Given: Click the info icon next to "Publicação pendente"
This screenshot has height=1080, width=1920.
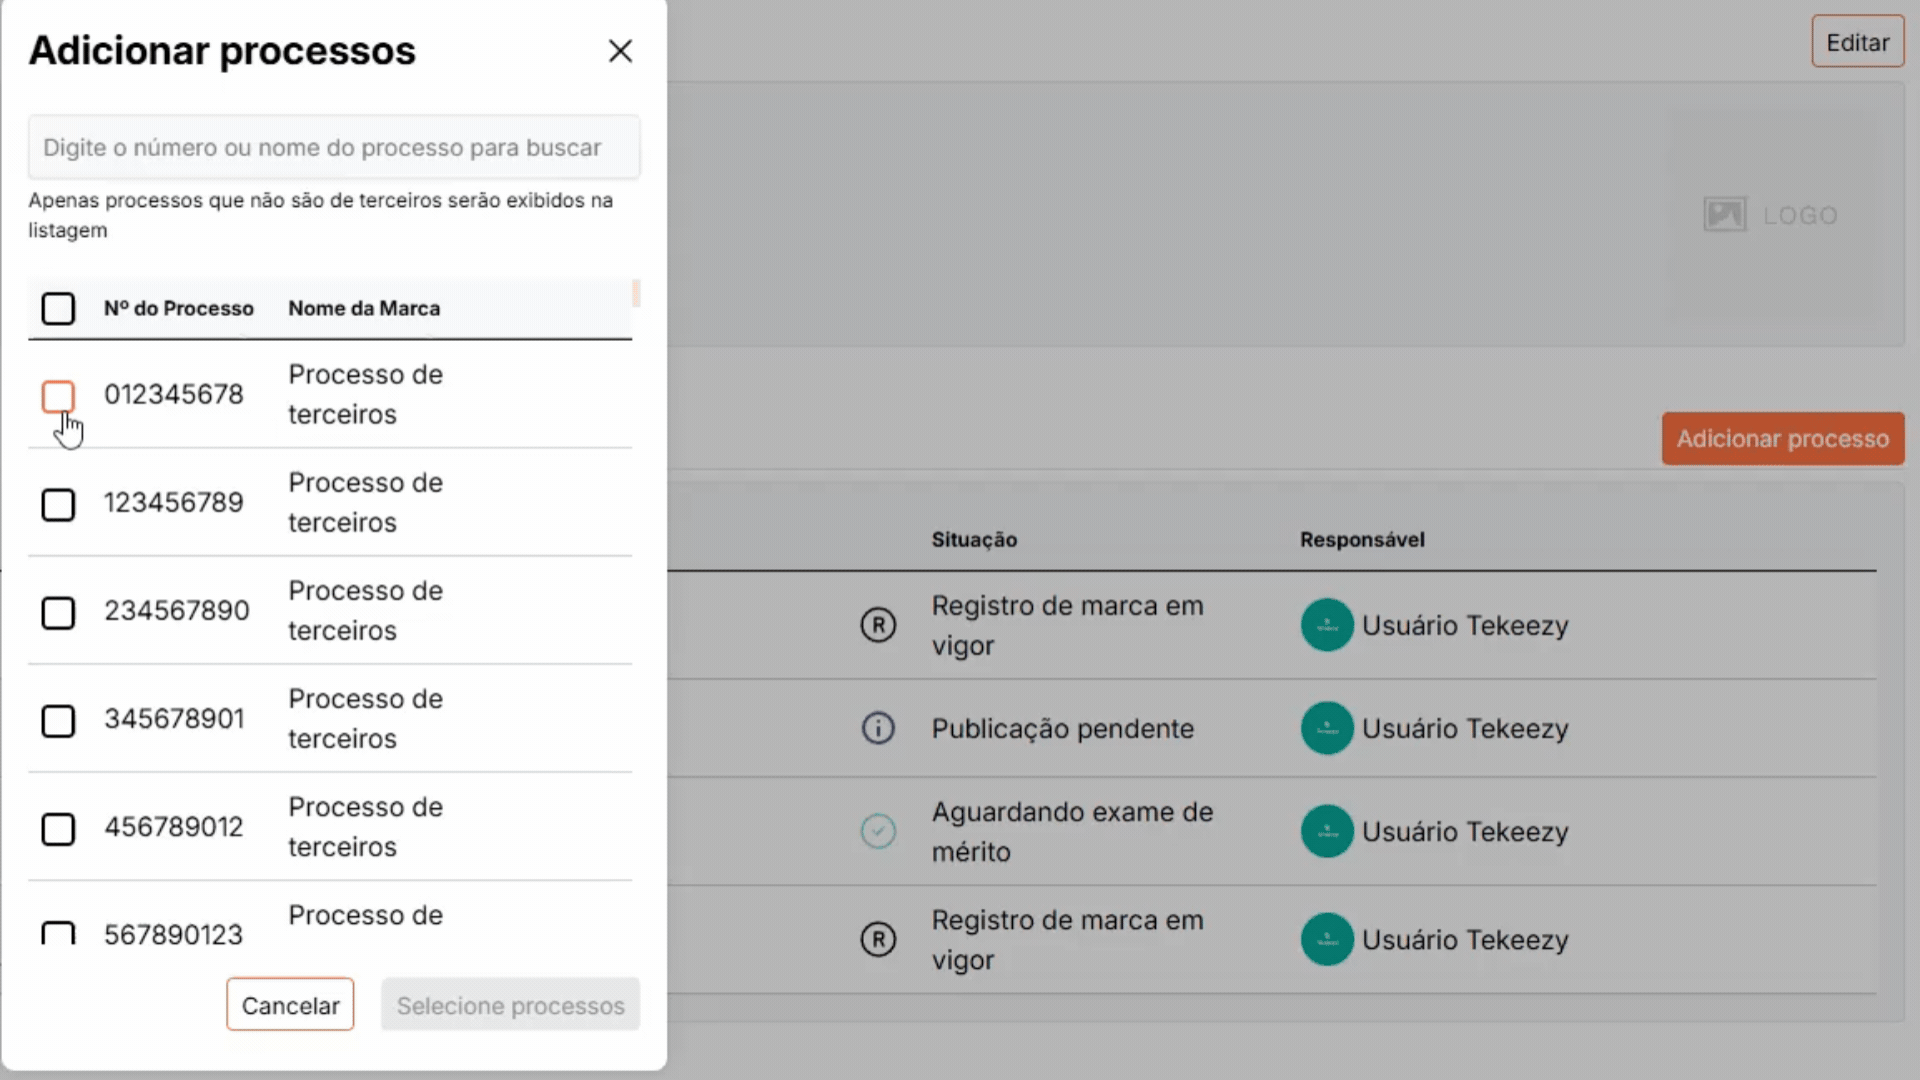Looking at the screenshot, I should pyautogui.click(x=878, y=728).
